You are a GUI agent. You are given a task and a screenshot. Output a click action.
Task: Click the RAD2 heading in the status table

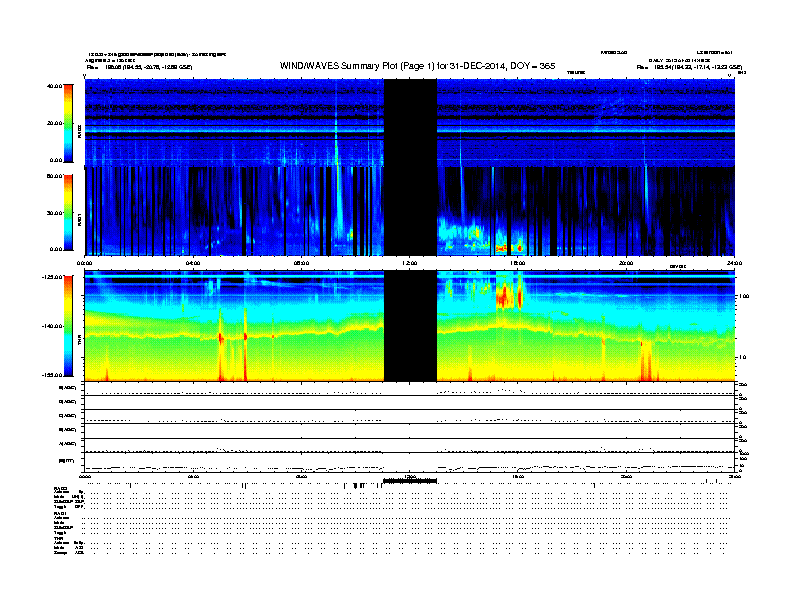[60, 488]
